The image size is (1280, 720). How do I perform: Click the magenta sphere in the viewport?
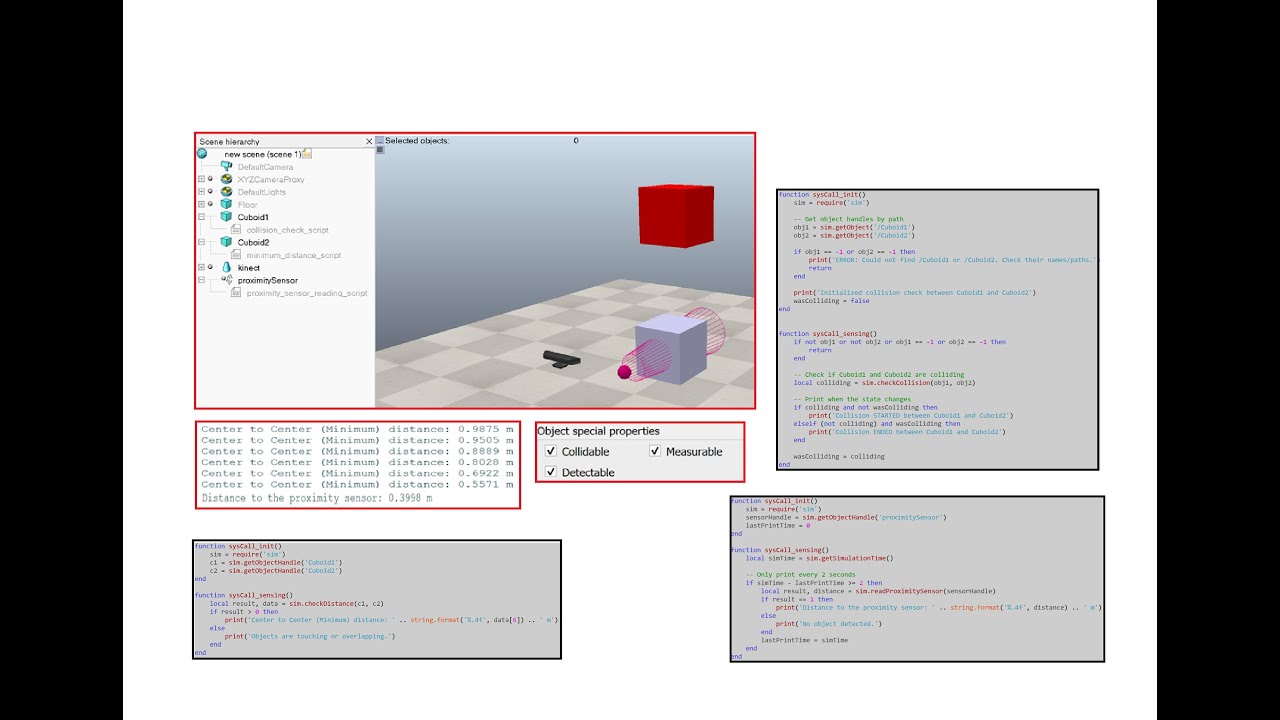click(624, 372)
